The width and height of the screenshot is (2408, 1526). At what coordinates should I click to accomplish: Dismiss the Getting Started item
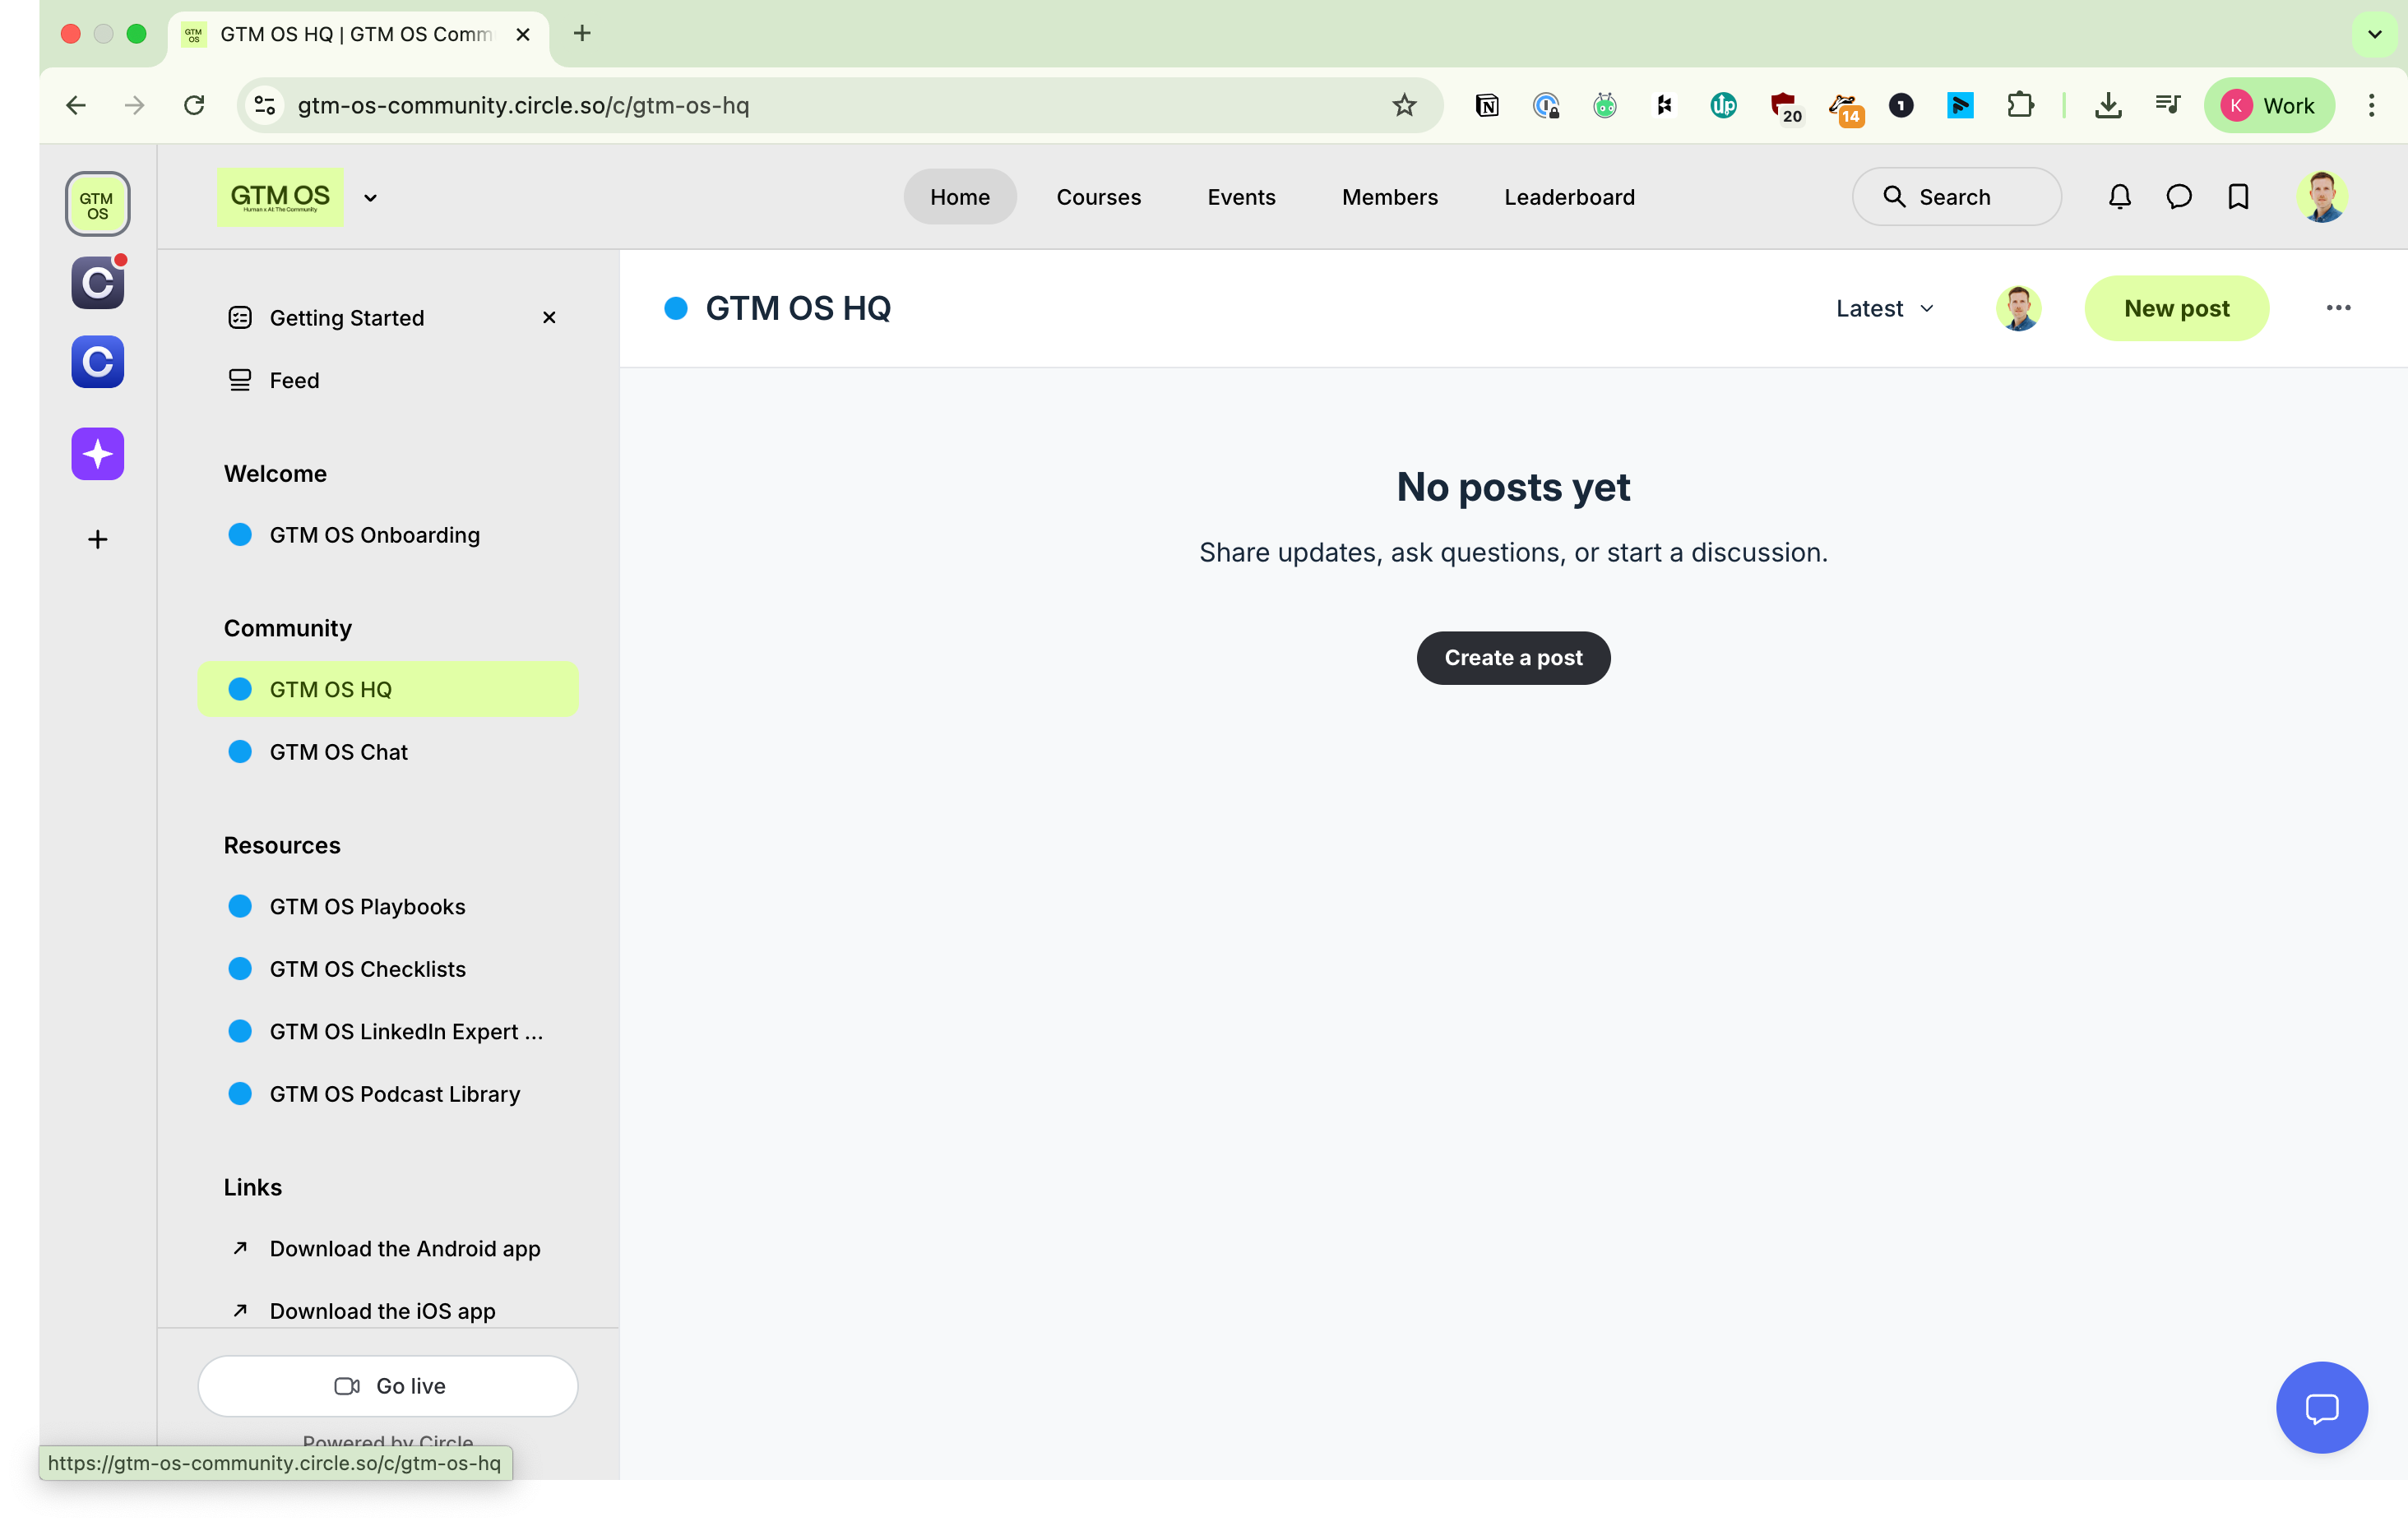point(549,318)
